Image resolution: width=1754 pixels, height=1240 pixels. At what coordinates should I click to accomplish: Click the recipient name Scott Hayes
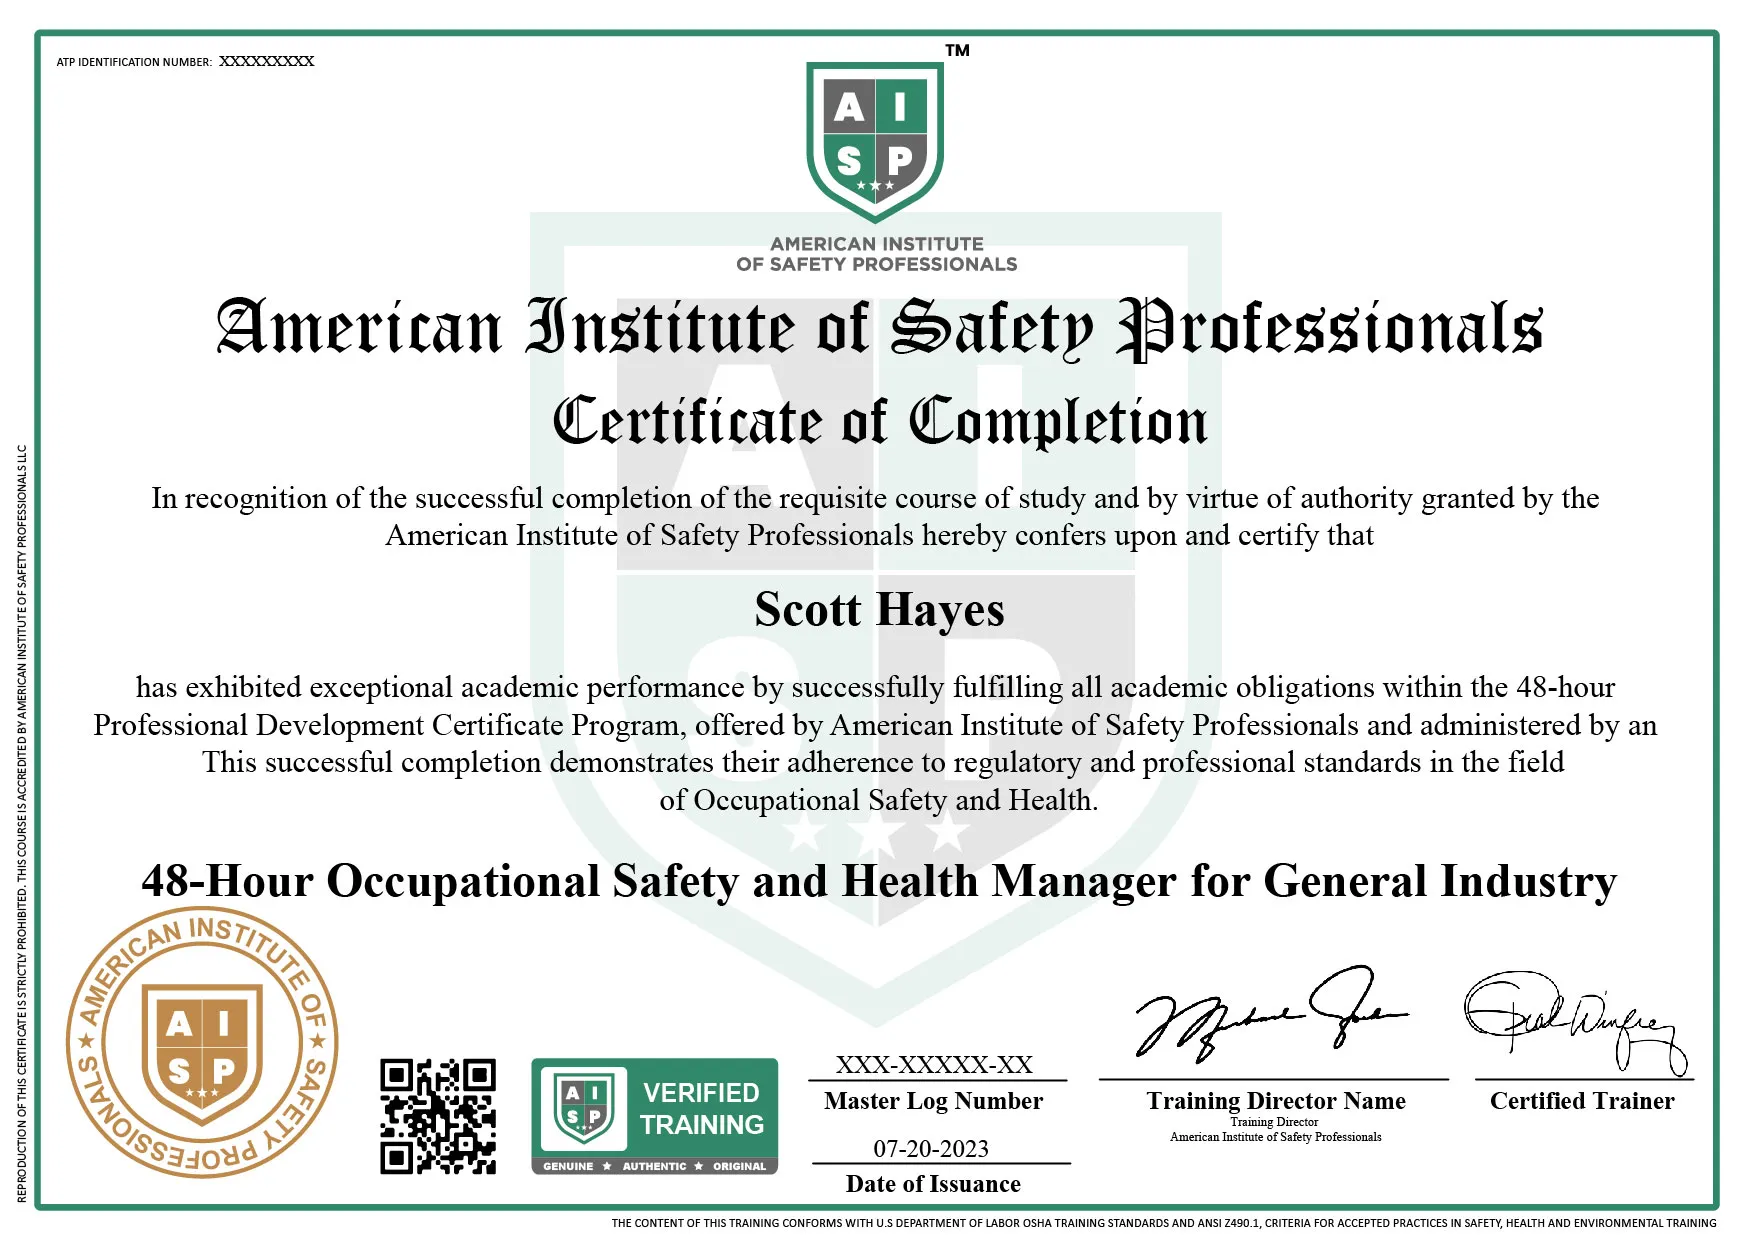879,609
